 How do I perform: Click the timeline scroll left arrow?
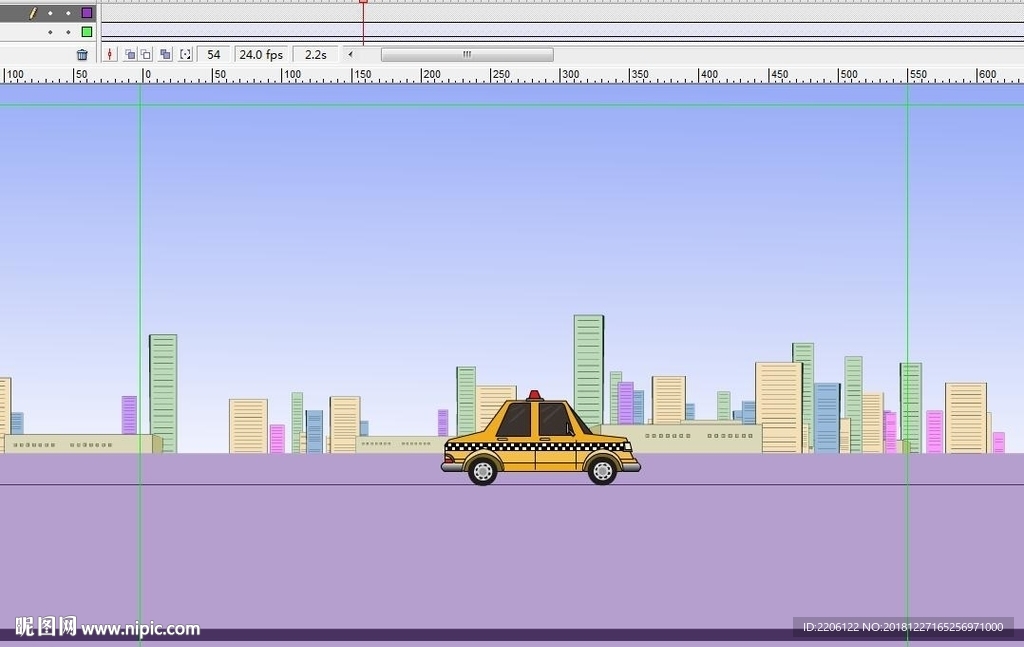[351, 54]
